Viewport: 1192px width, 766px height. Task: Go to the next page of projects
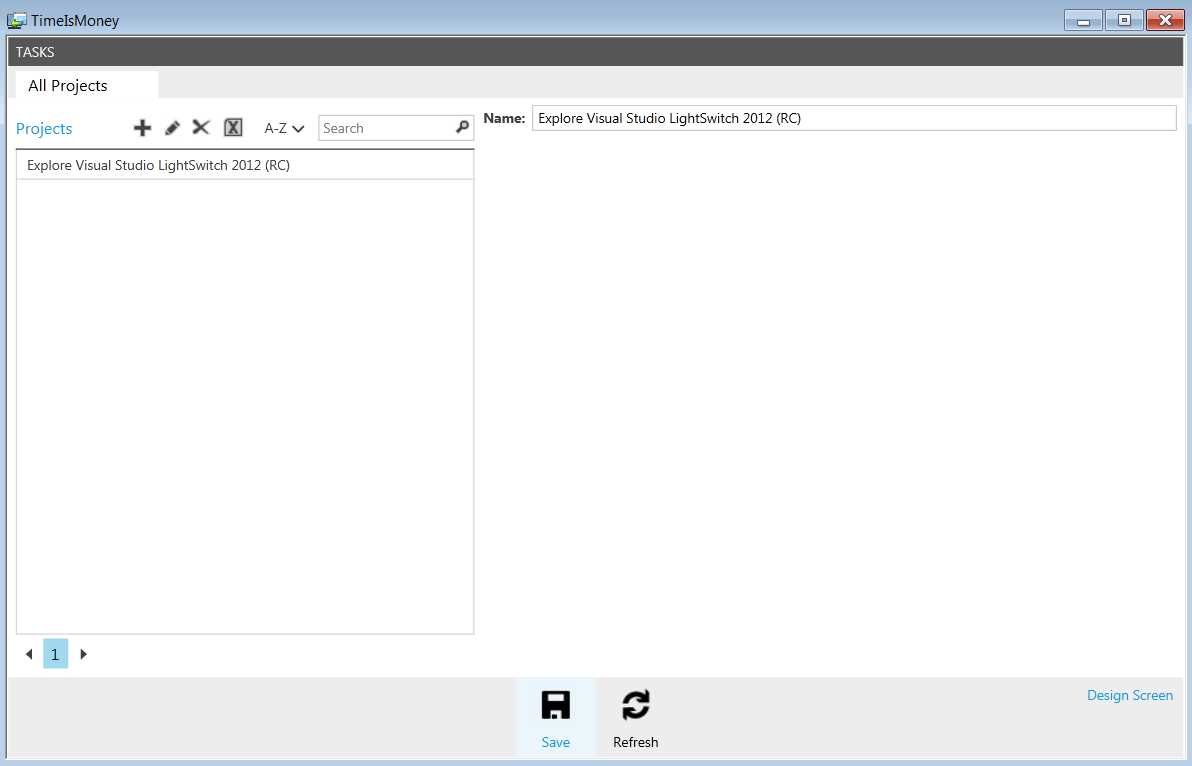click(83, 654)
